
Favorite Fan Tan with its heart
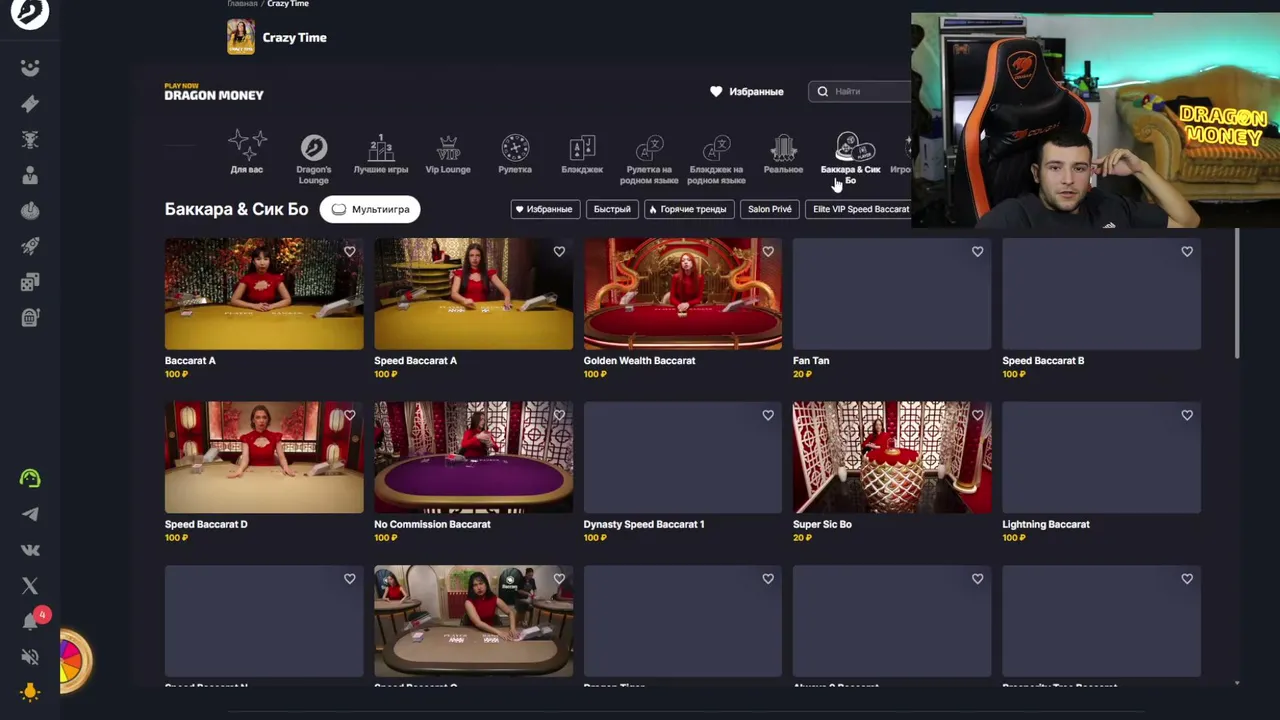pos(978,252)
